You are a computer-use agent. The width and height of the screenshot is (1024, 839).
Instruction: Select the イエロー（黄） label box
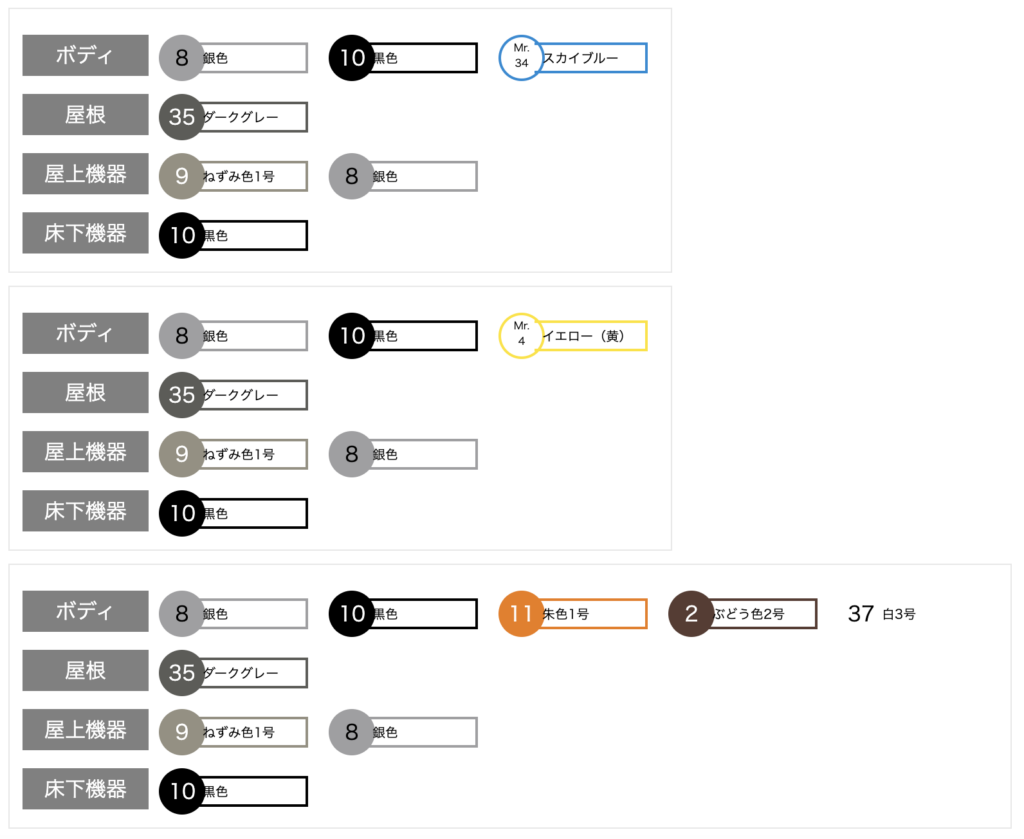(x=593, y=336)
